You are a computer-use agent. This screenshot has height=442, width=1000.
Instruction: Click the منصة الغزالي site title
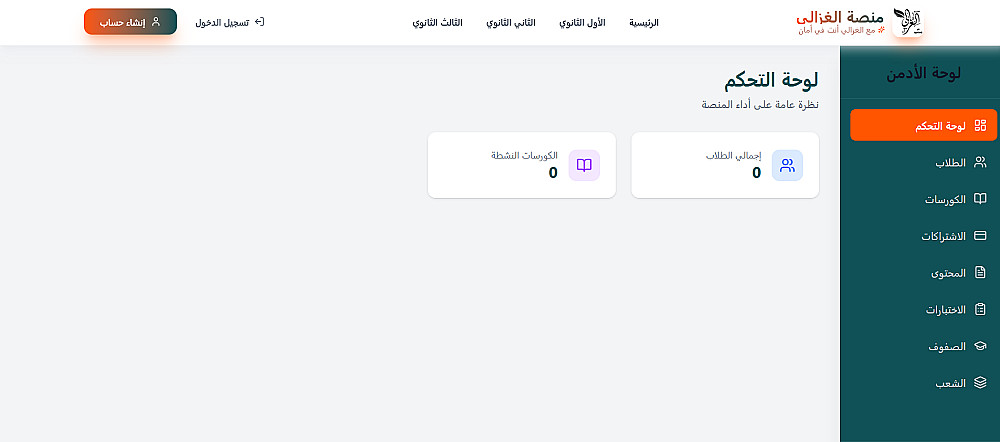point(840,18)
